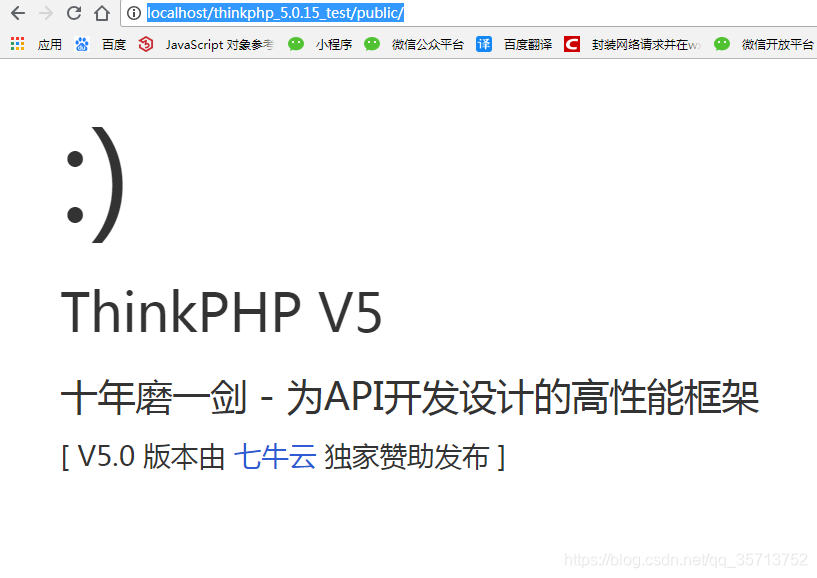Image resolution: width=817 pixels, height=578 pixels.
Task: Click the localhost URL address field
Action: pyautogui.click(x=469, y=13)
